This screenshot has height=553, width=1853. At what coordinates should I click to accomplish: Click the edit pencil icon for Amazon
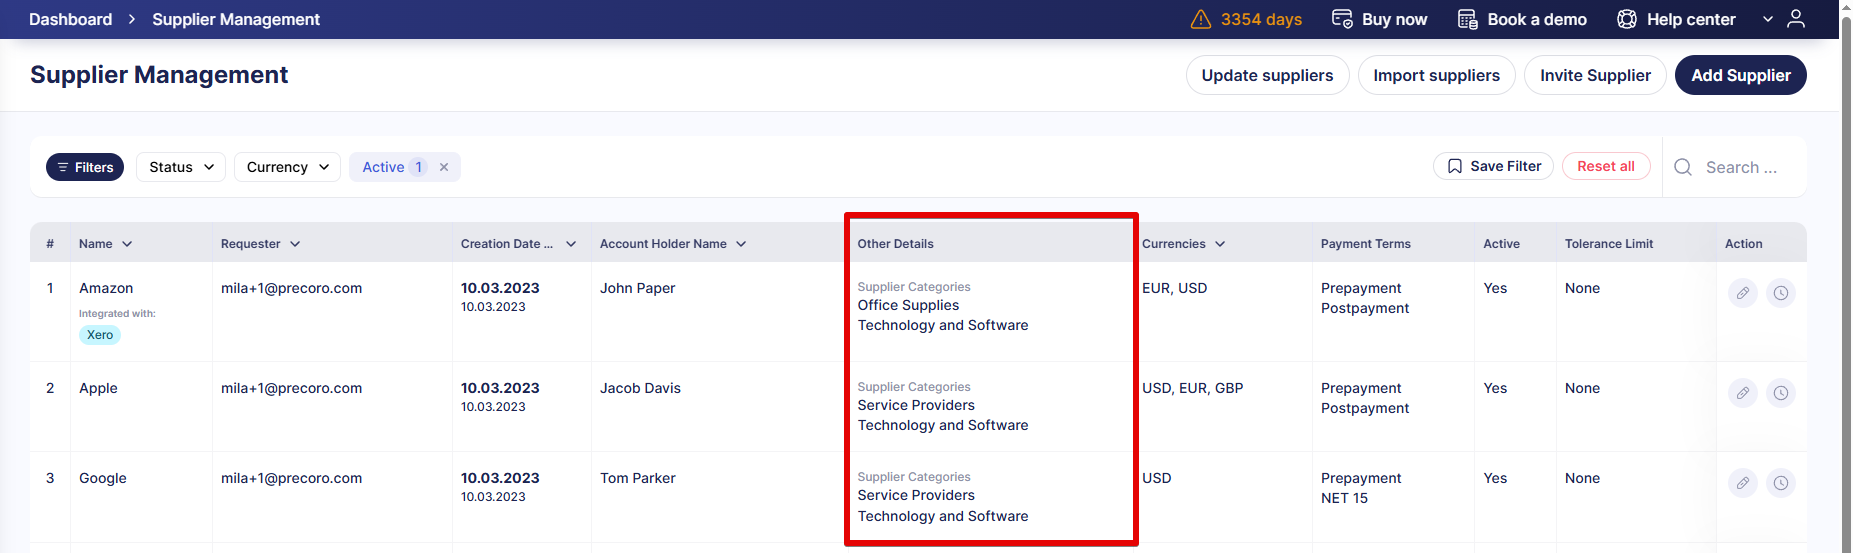pyautogui.click(x=1743, y=293)
